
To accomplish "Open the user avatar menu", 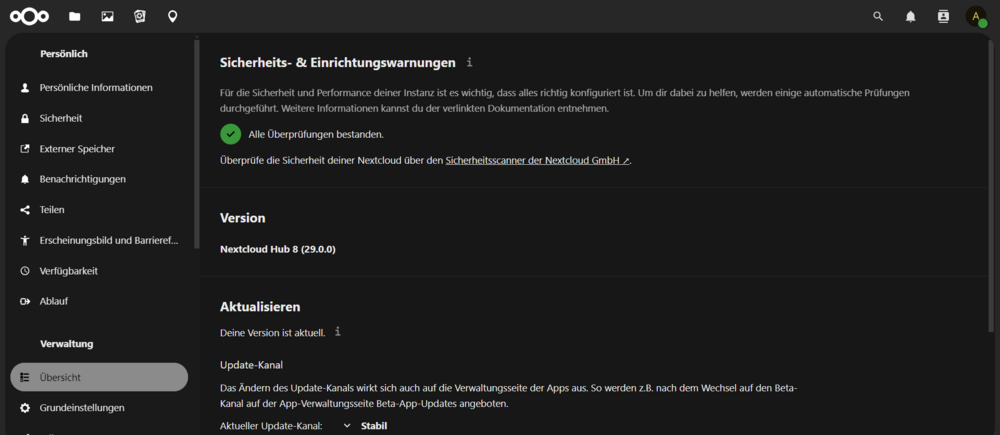I will (976, 17).
